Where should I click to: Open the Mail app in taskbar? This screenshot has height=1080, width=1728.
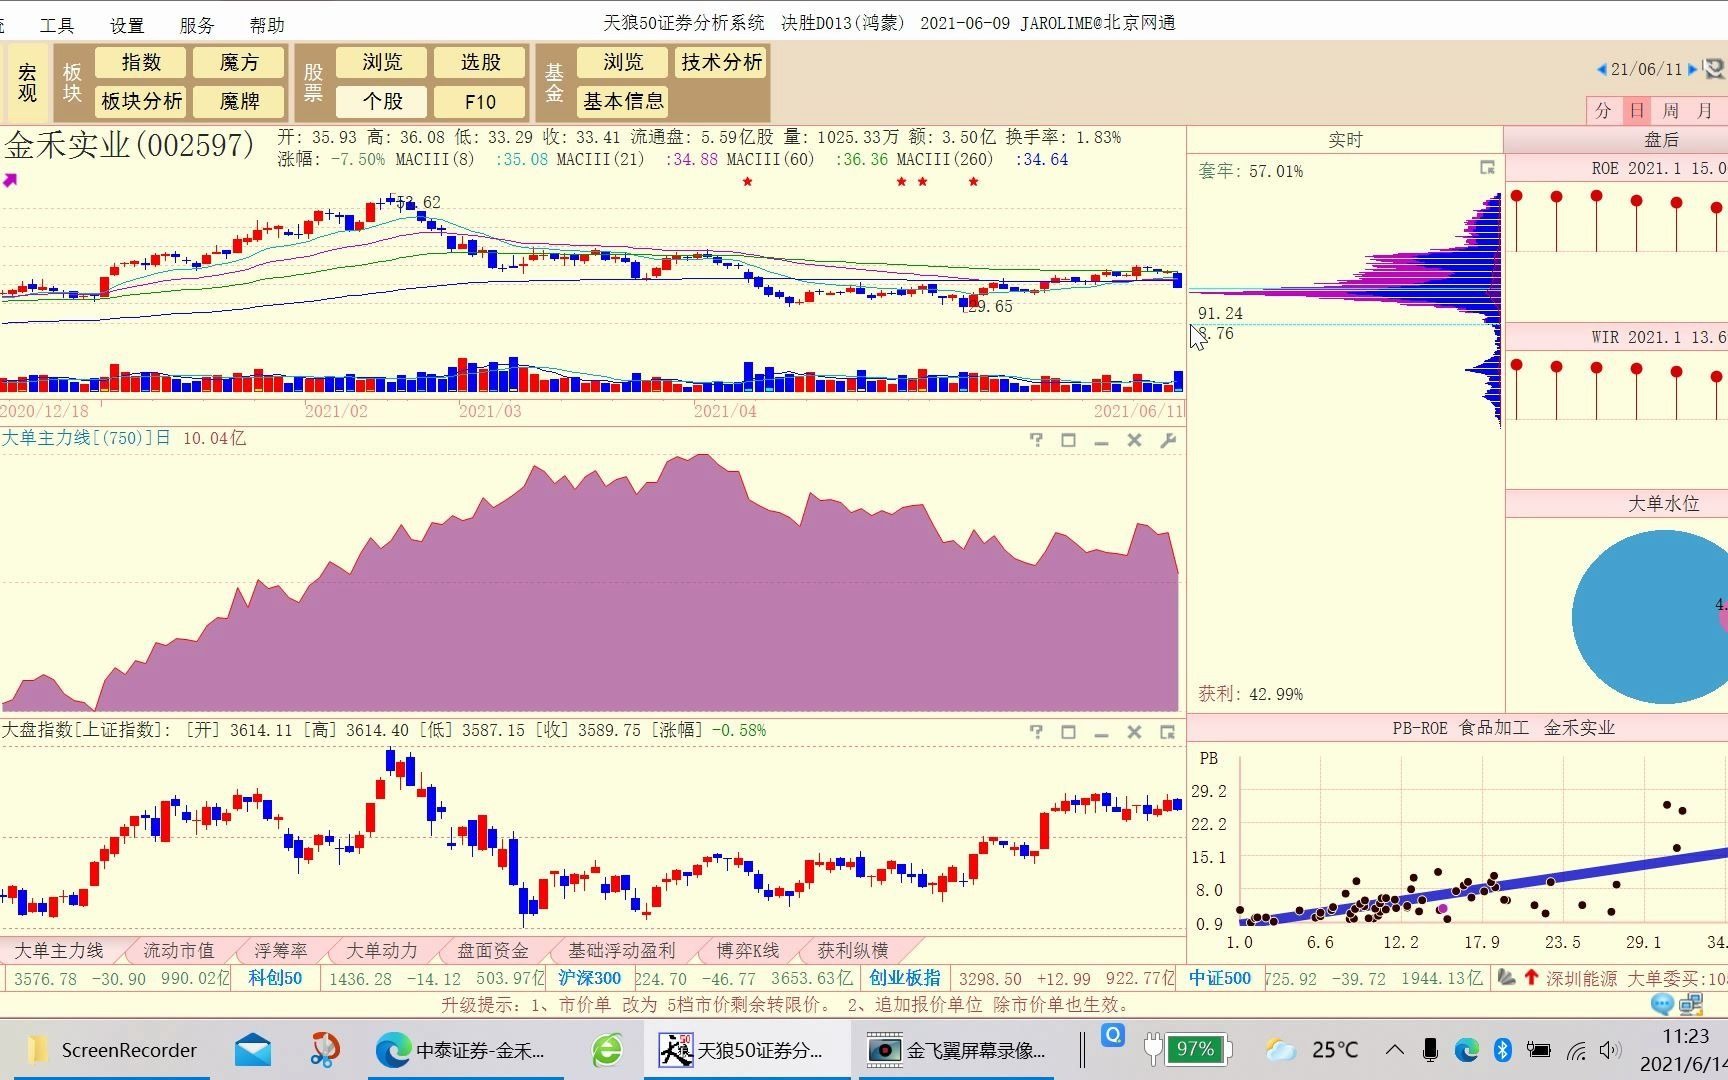[x=253, y=1050]
